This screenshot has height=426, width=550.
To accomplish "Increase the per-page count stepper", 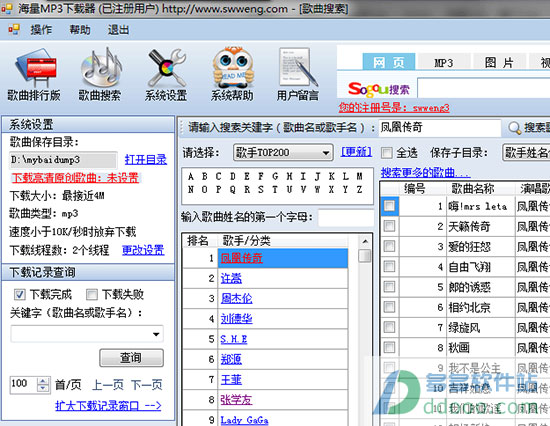I will (x=43, y=381).
